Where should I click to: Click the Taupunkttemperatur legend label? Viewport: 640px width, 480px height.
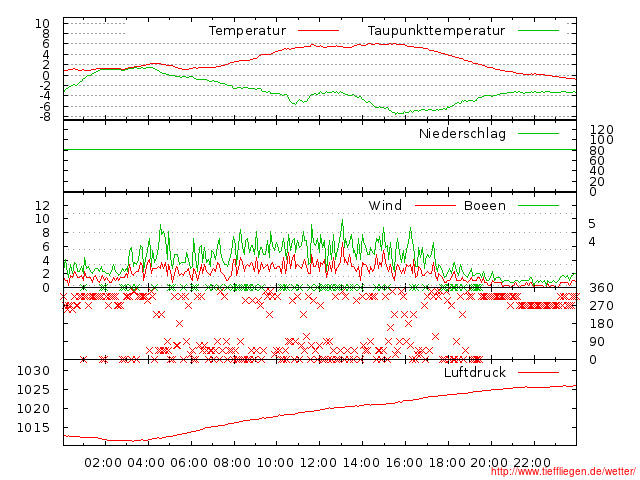436,31
